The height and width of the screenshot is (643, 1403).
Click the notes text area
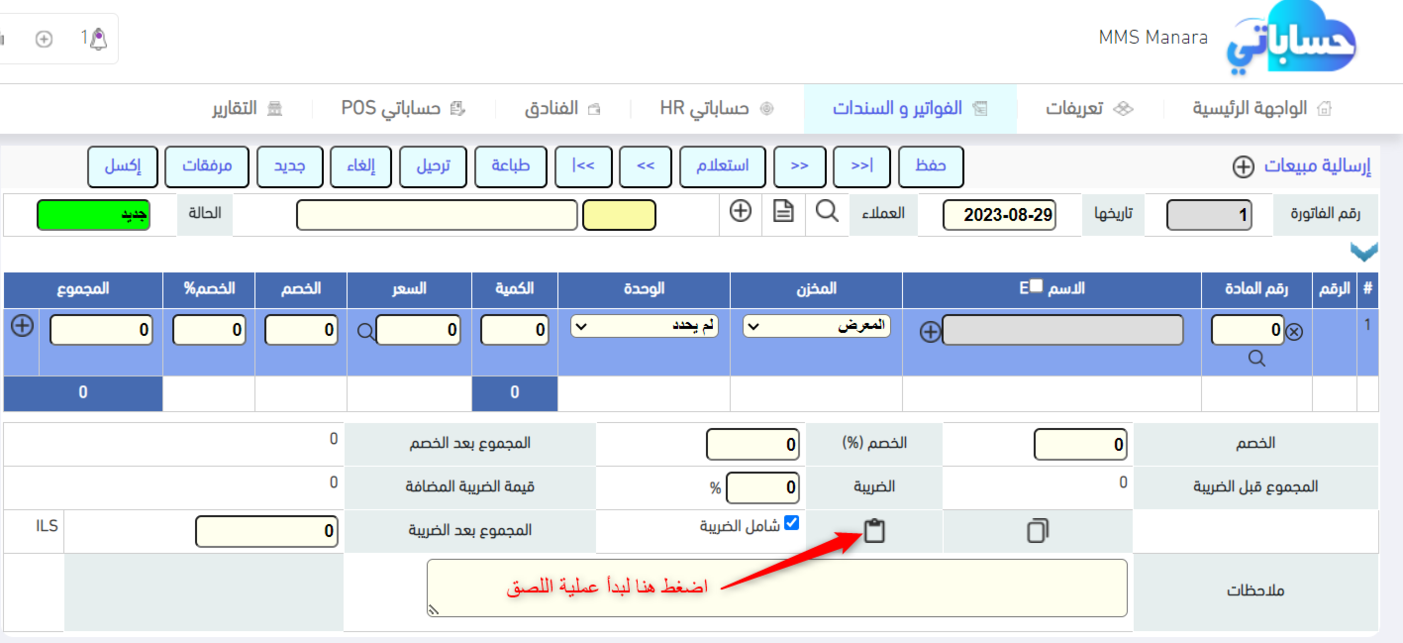776,587
